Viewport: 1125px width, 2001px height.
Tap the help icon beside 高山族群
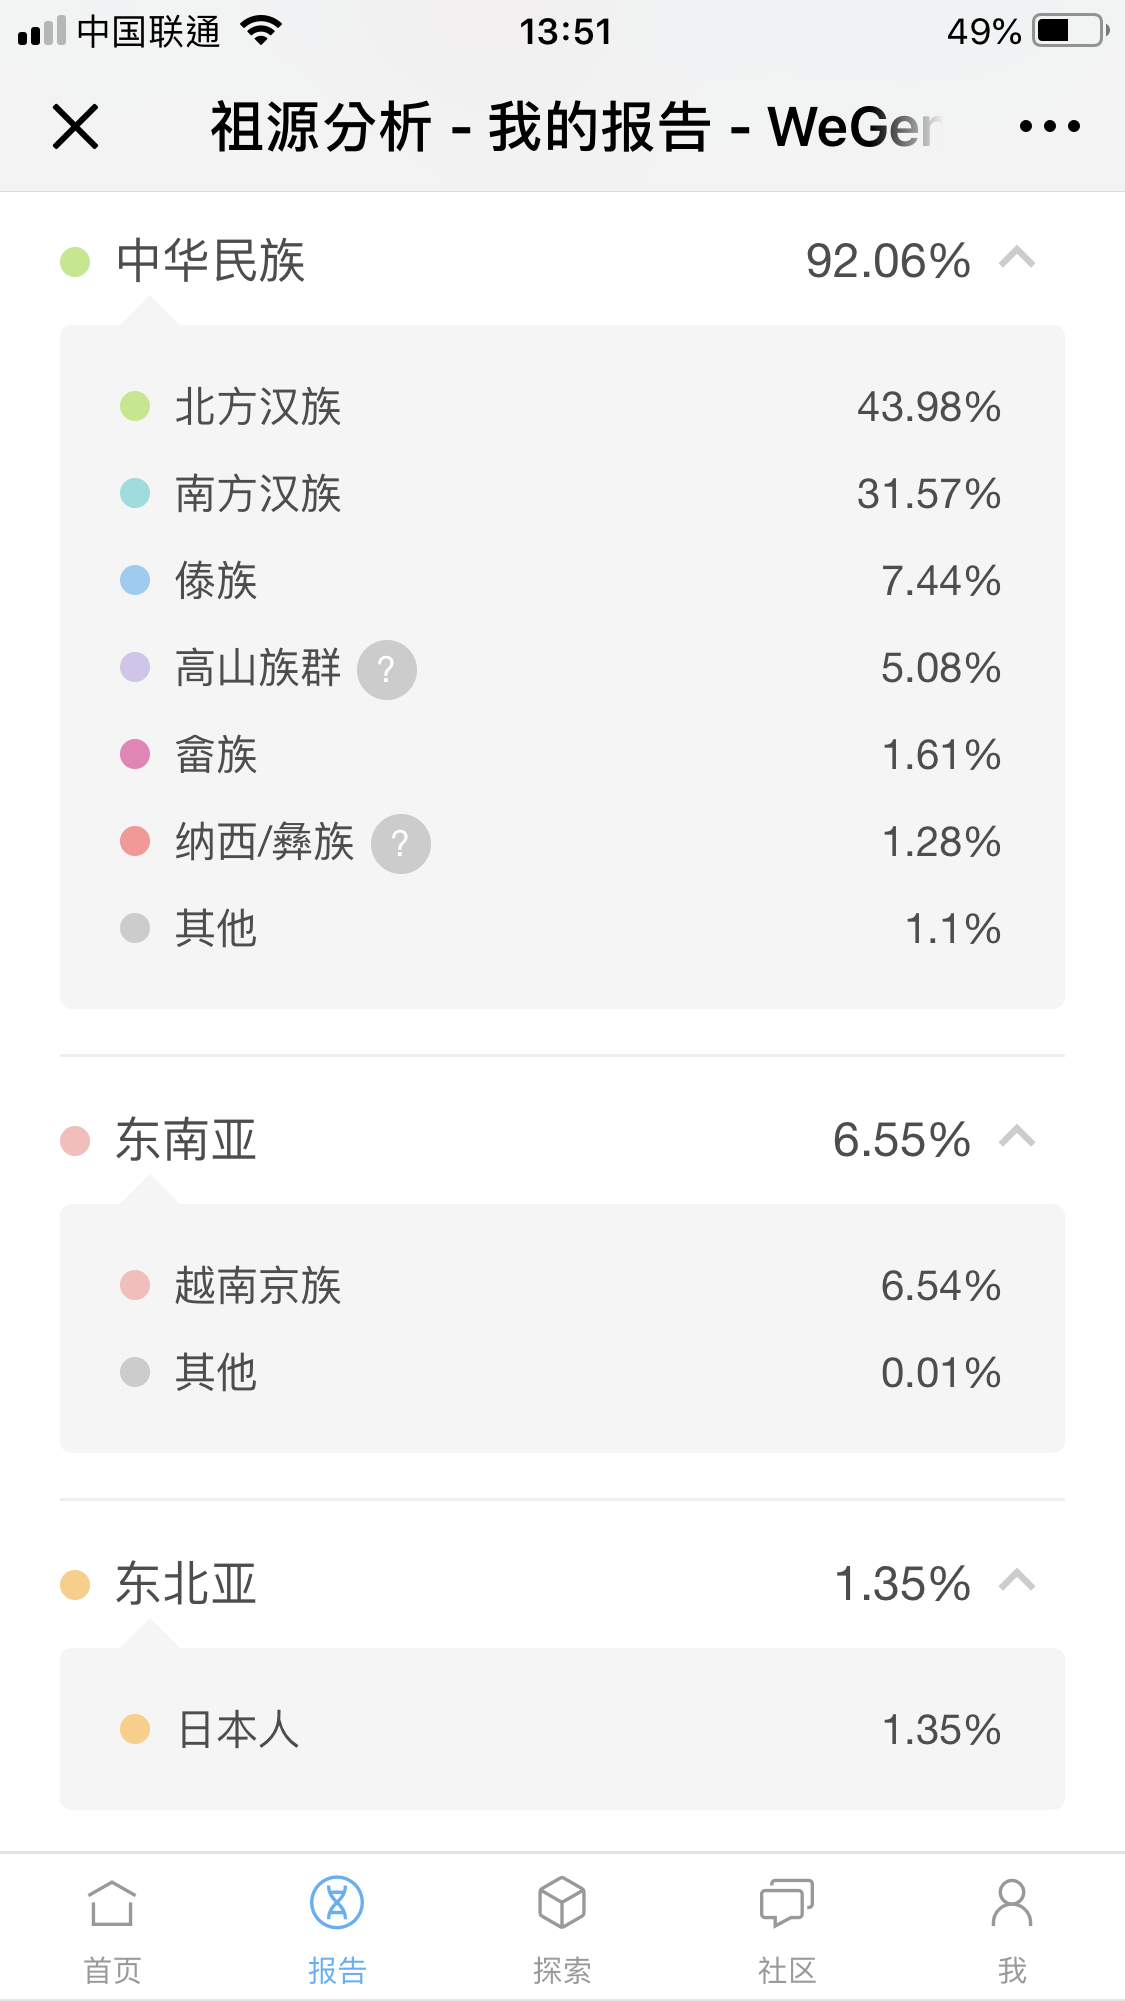coord(387,669)
